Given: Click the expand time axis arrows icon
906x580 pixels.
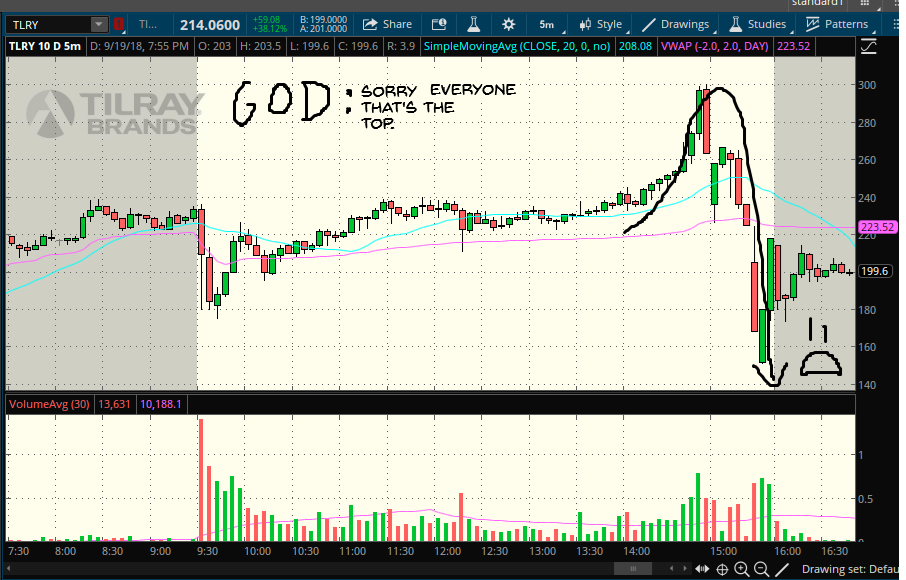Looking at the screenshot, I should [x=702, y=569].
